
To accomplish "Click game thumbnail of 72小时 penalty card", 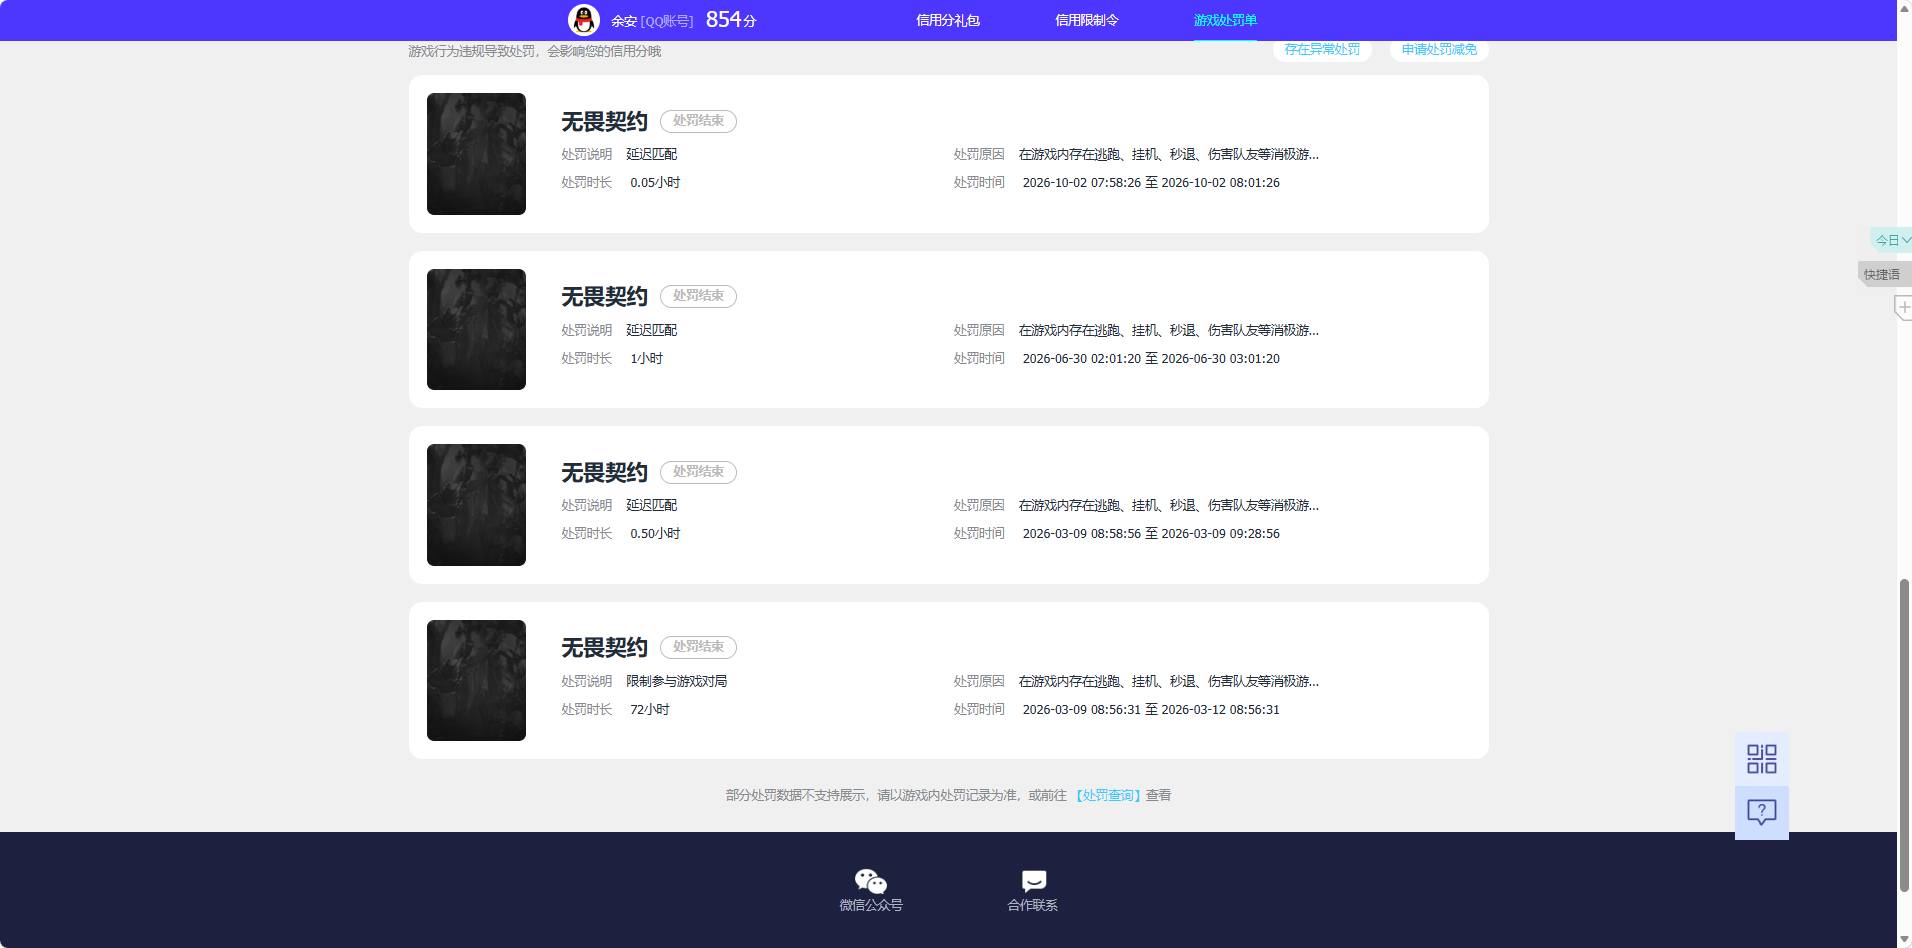I will pyautogui.click(x=476, y=680).
